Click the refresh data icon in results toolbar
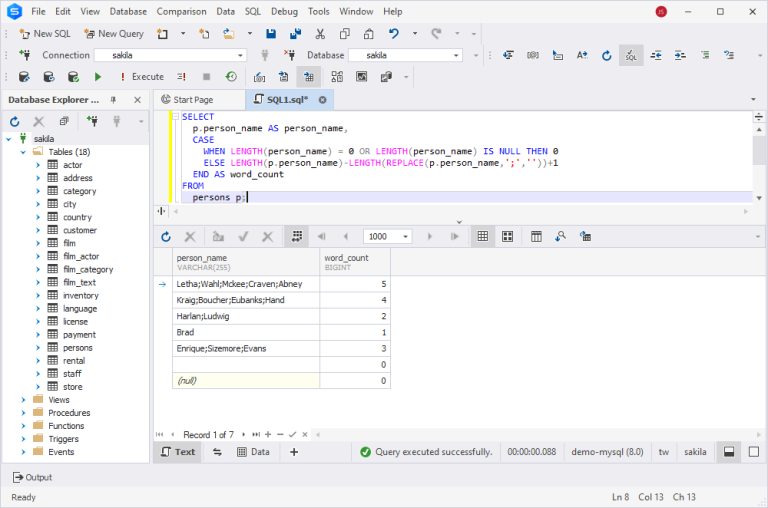The image size is (768, 508). point(166,237)
